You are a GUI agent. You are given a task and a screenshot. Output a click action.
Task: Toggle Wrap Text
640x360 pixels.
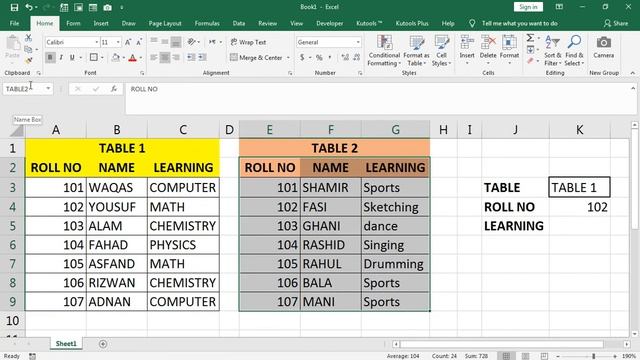point(248,42)
